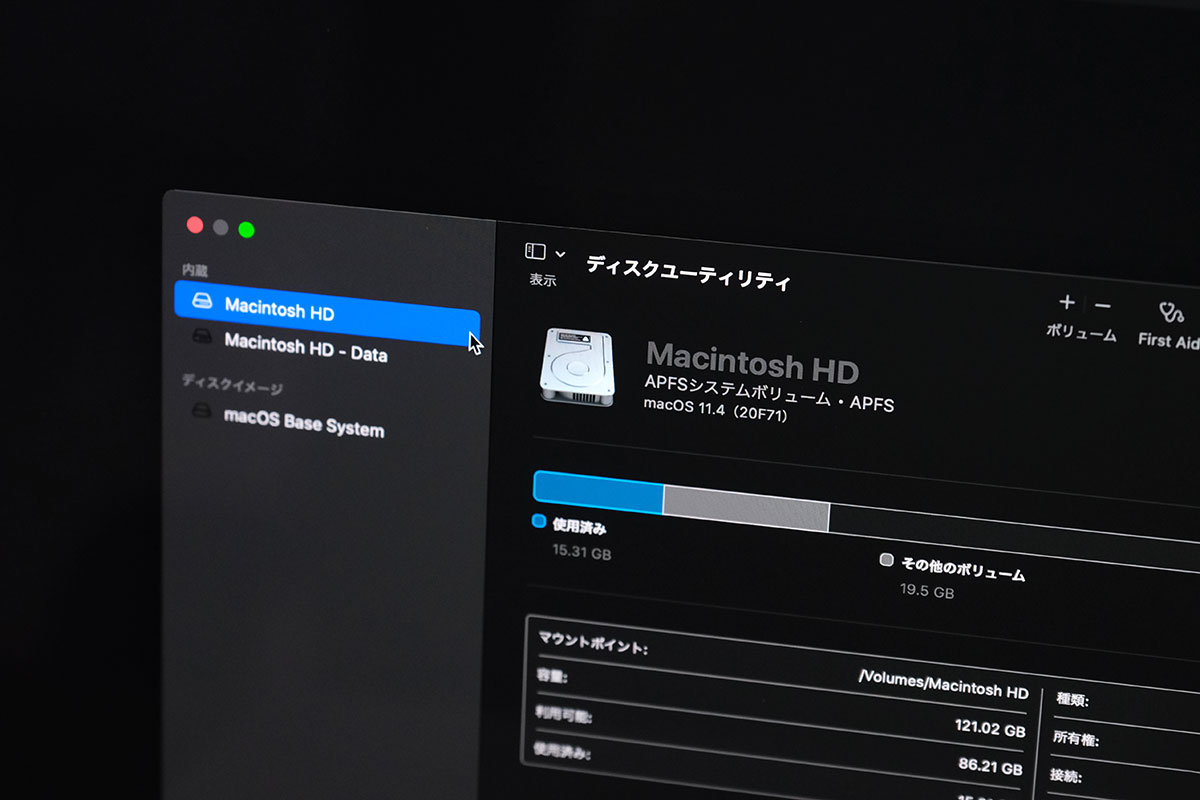Remove a volume with the minus icon
This screenshot has height=800, width=1200.
pyautogui.click(x=1102, y=305)
